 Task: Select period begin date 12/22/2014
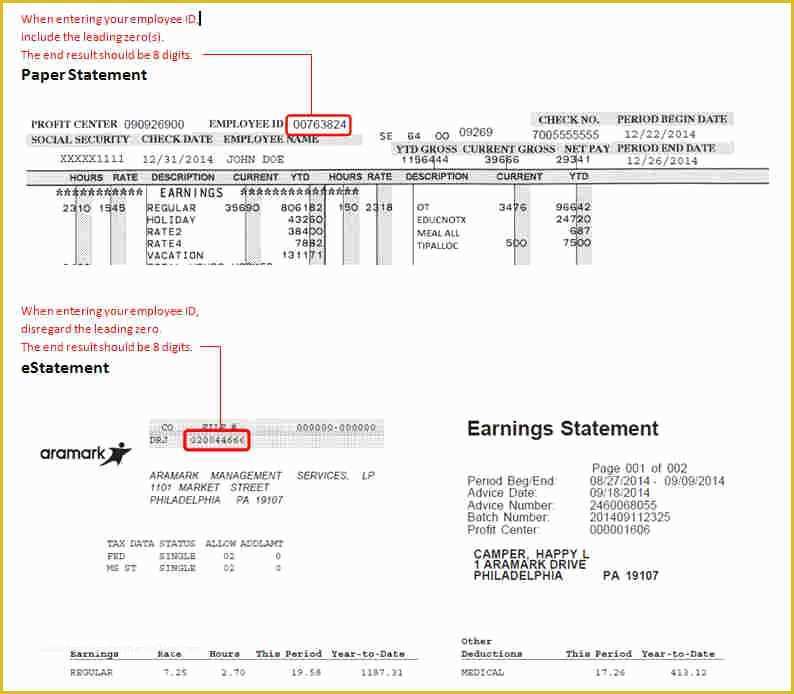click(x=659, y=135)
